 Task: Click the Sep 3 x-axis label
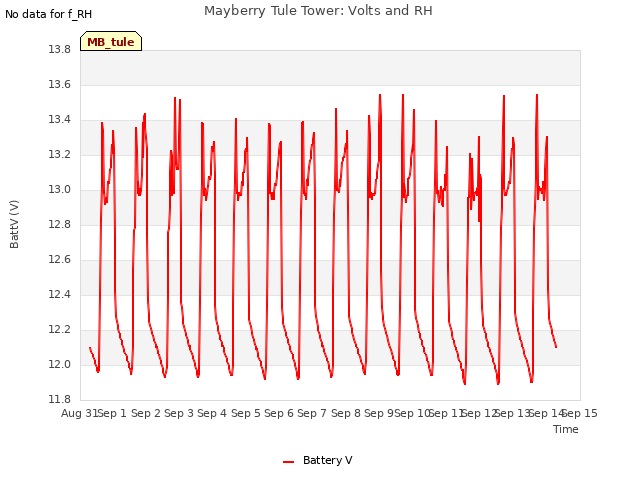[x=179, y=413]
